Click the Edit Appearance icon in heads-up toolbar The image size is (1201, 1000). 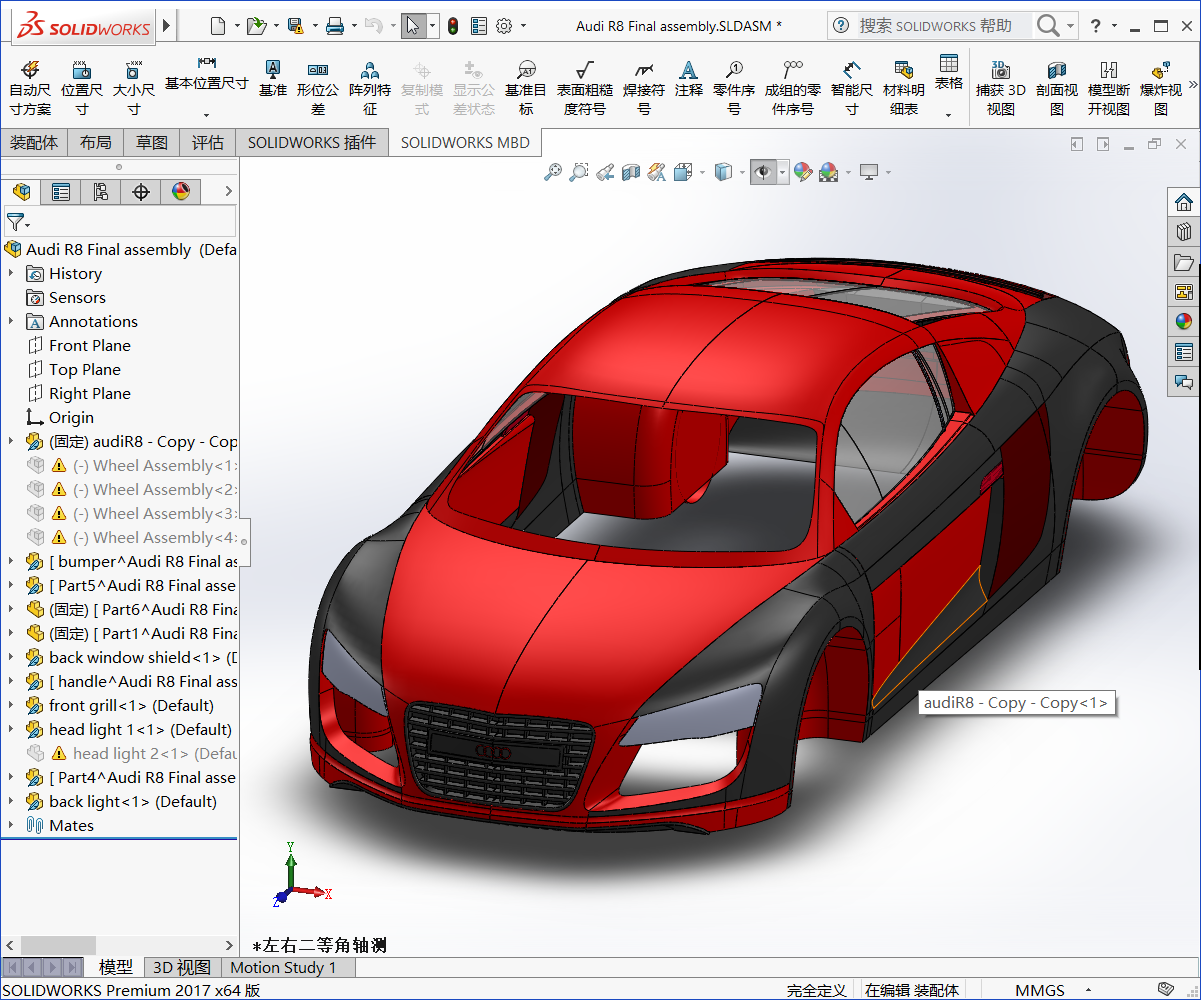click(x=803, y=172)
